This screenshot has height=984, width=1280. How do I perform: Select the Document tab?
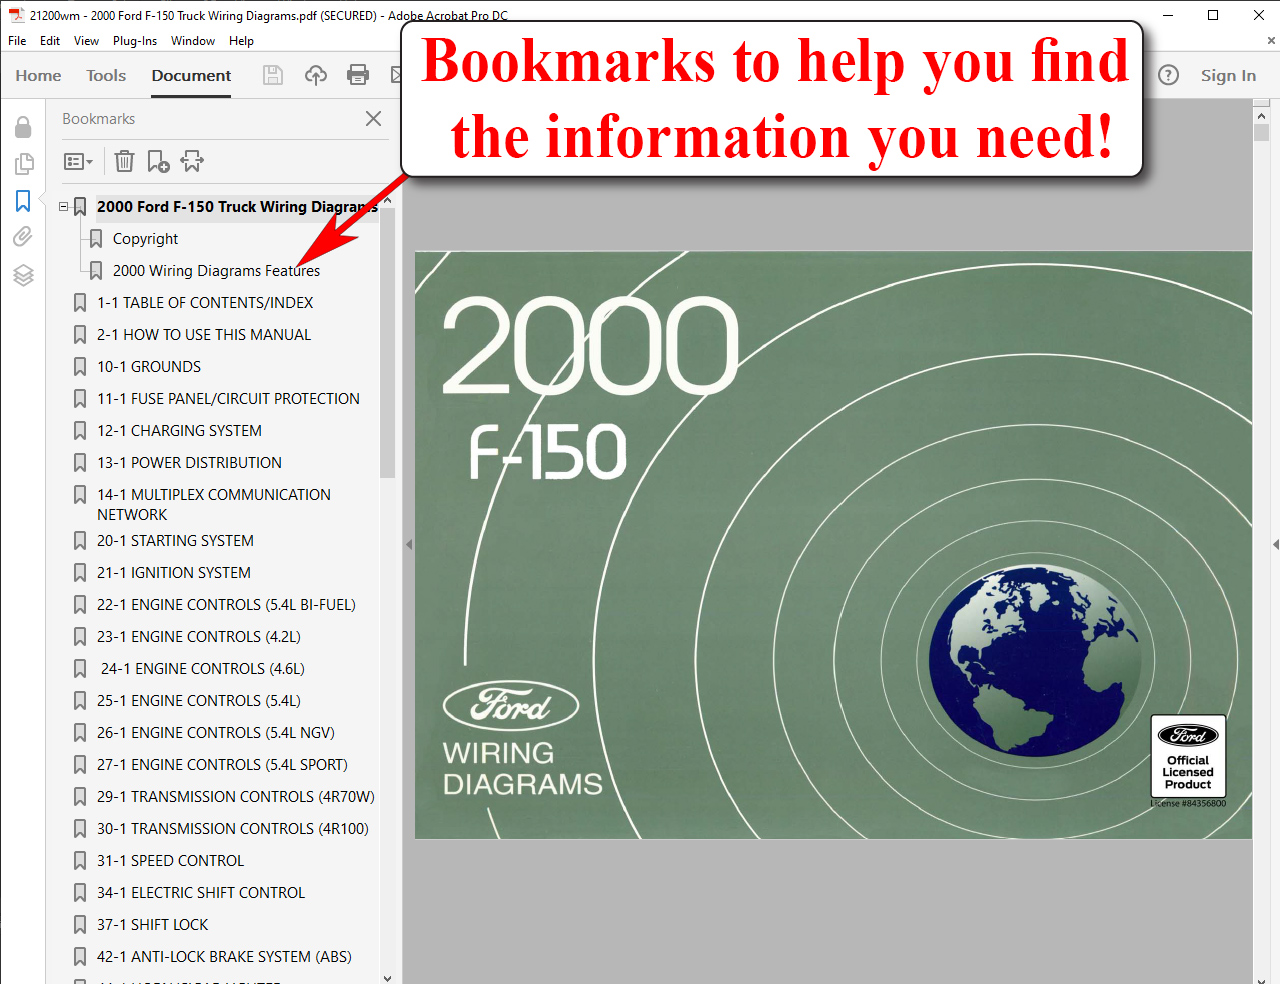pos(191,75)
